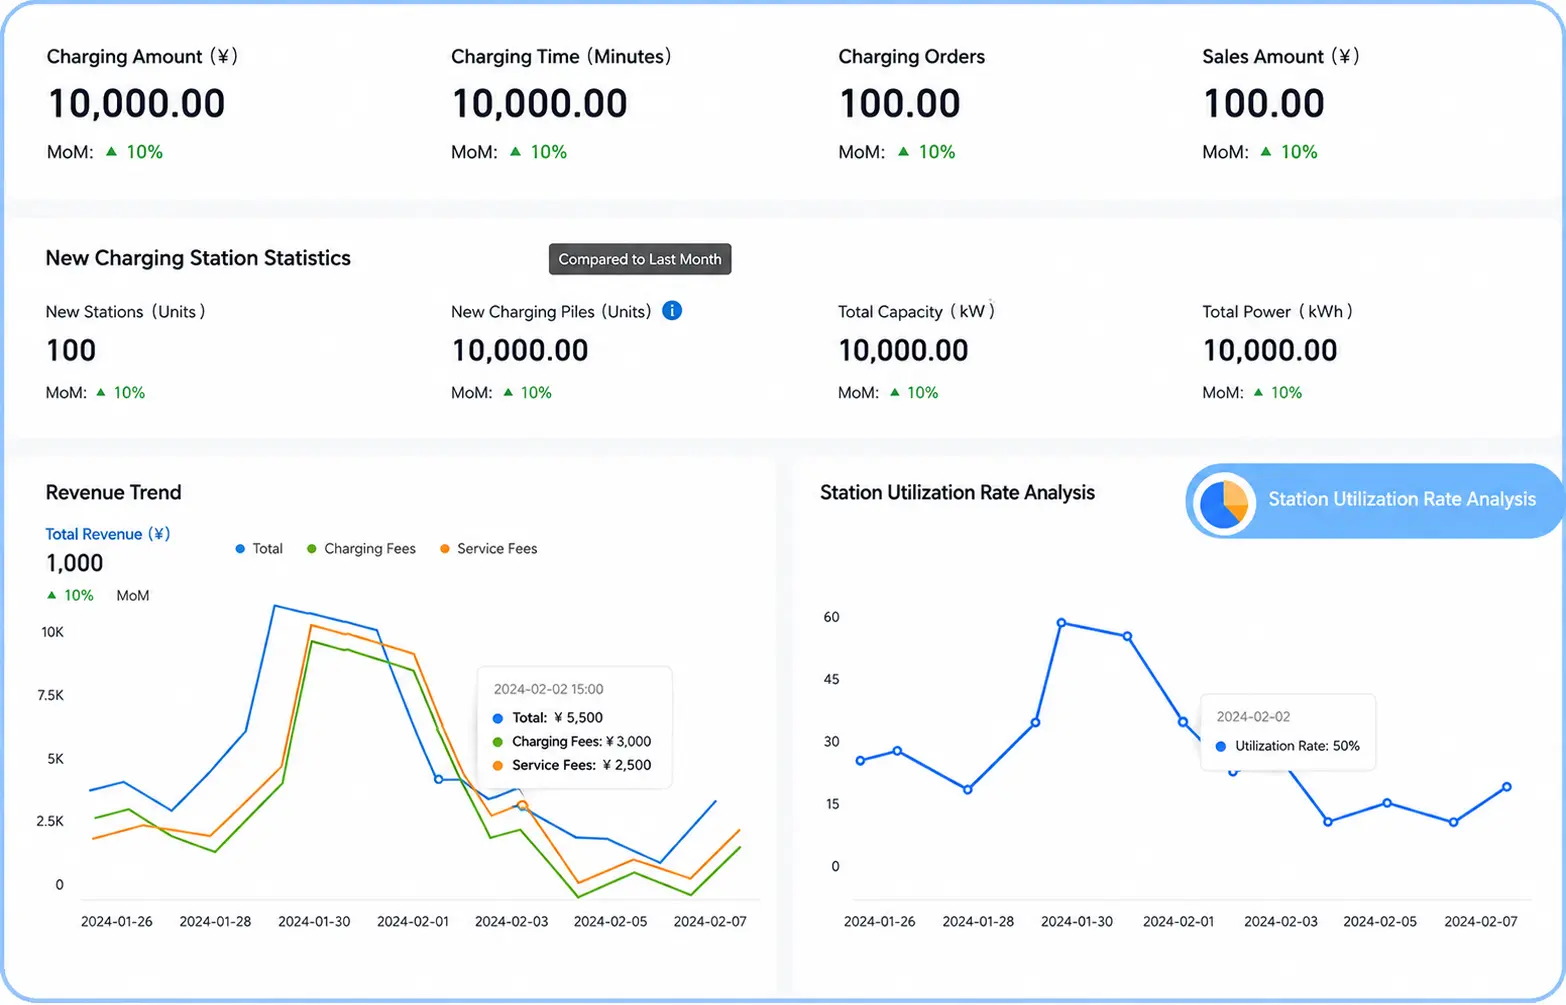
Task: Toggle the Total series in legend
Action: [x=259, y=549]
